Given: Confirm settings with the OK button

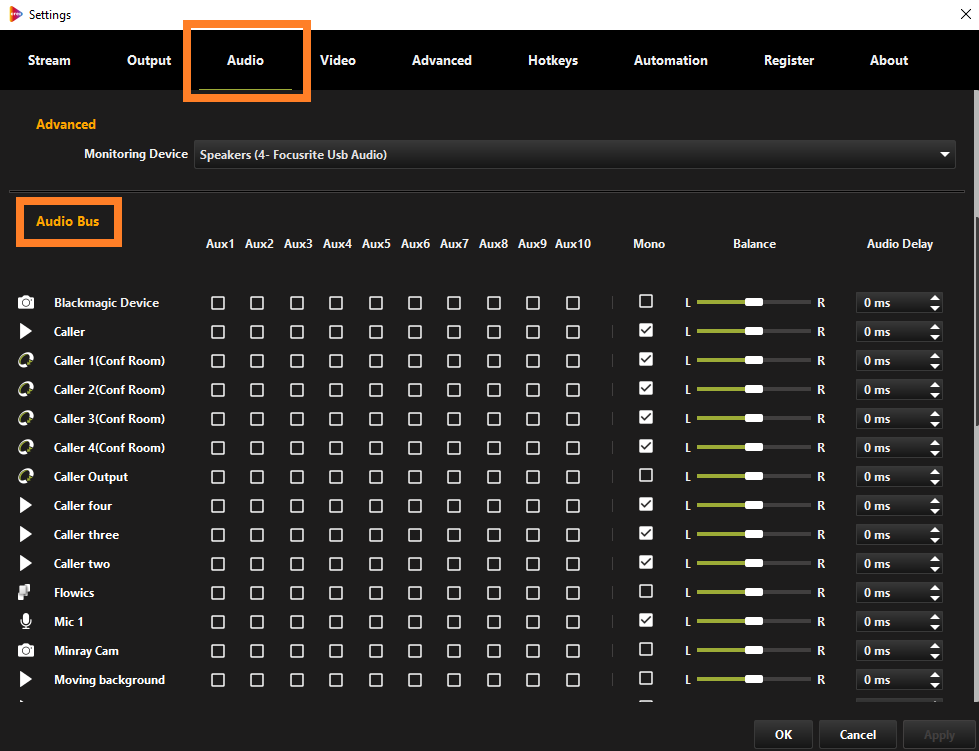Looking at the screenshot, I should (784, 735).
